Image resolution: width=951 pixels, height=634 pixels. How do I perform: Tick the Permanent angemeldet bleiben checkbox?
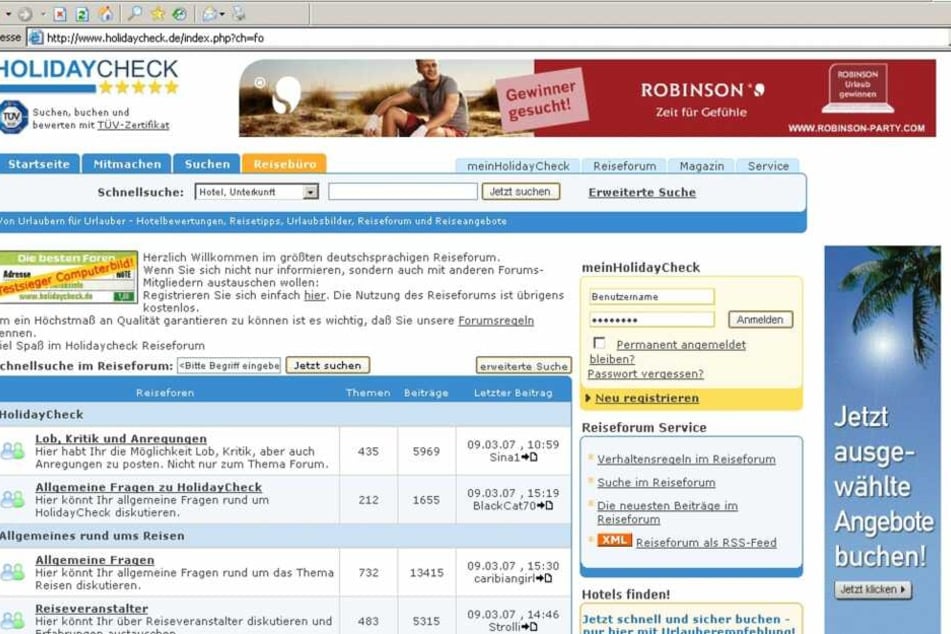599,343
